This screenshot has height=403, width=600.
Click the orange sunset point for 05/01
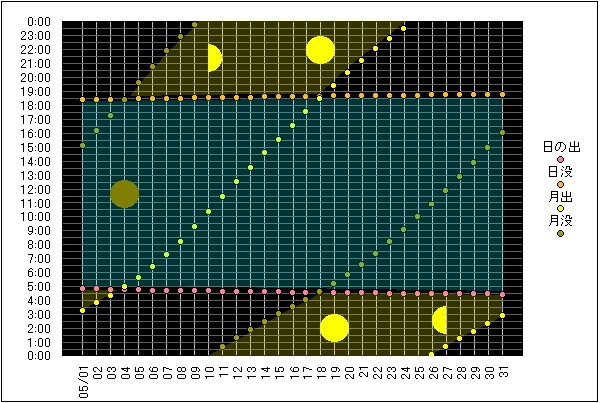point(82,100)
